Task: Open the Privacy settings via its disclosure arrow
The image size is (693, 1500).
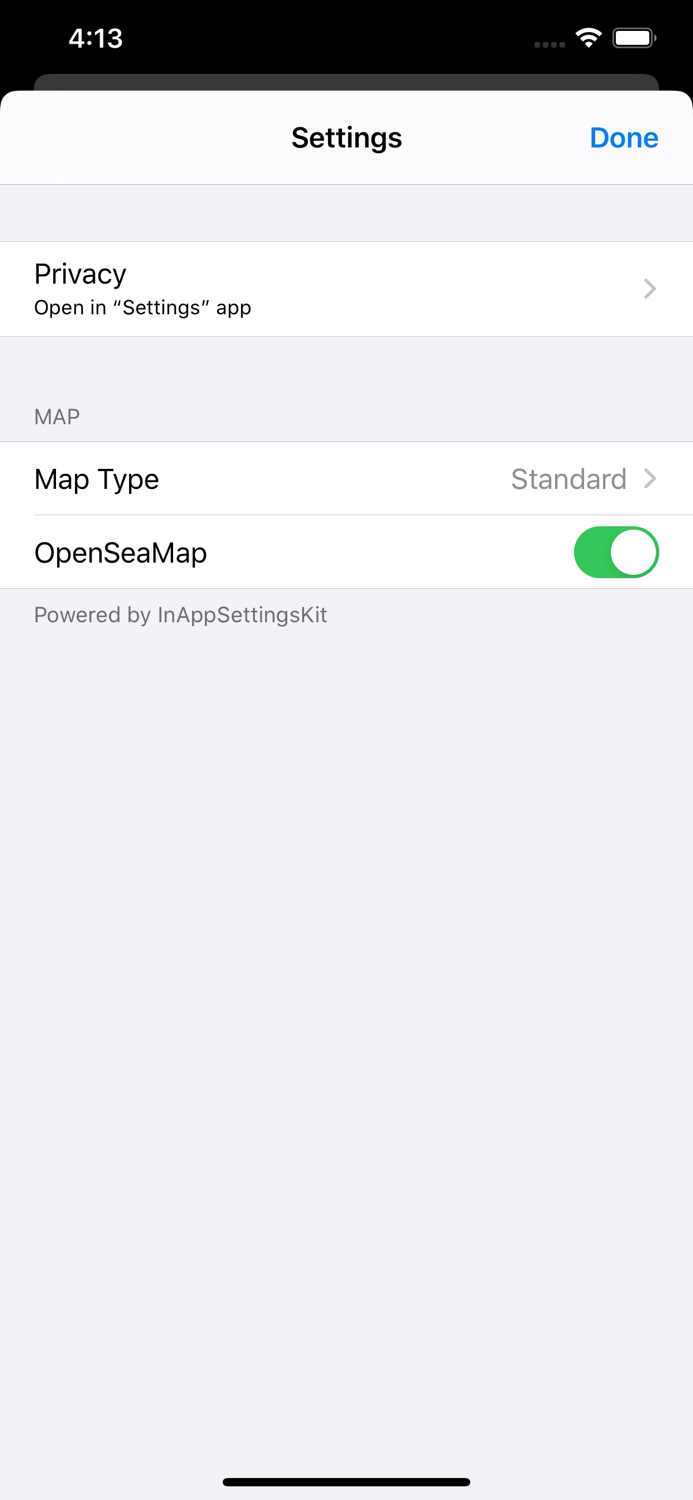Action: (650, 288)
